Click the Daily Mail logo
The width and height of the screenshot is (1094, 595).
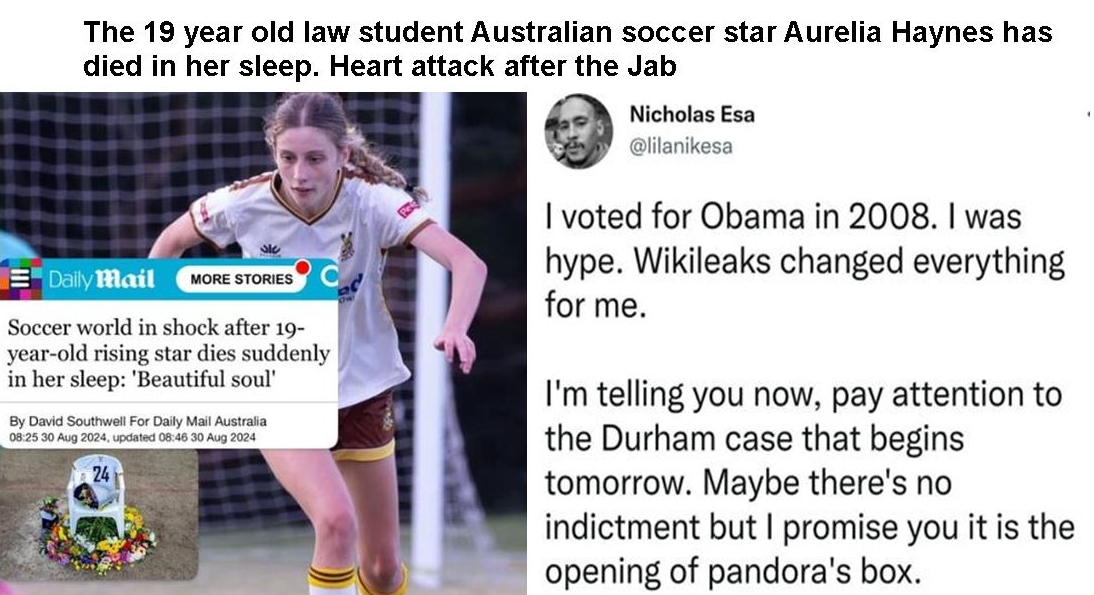pyautogui.click(x=101, y=279)
